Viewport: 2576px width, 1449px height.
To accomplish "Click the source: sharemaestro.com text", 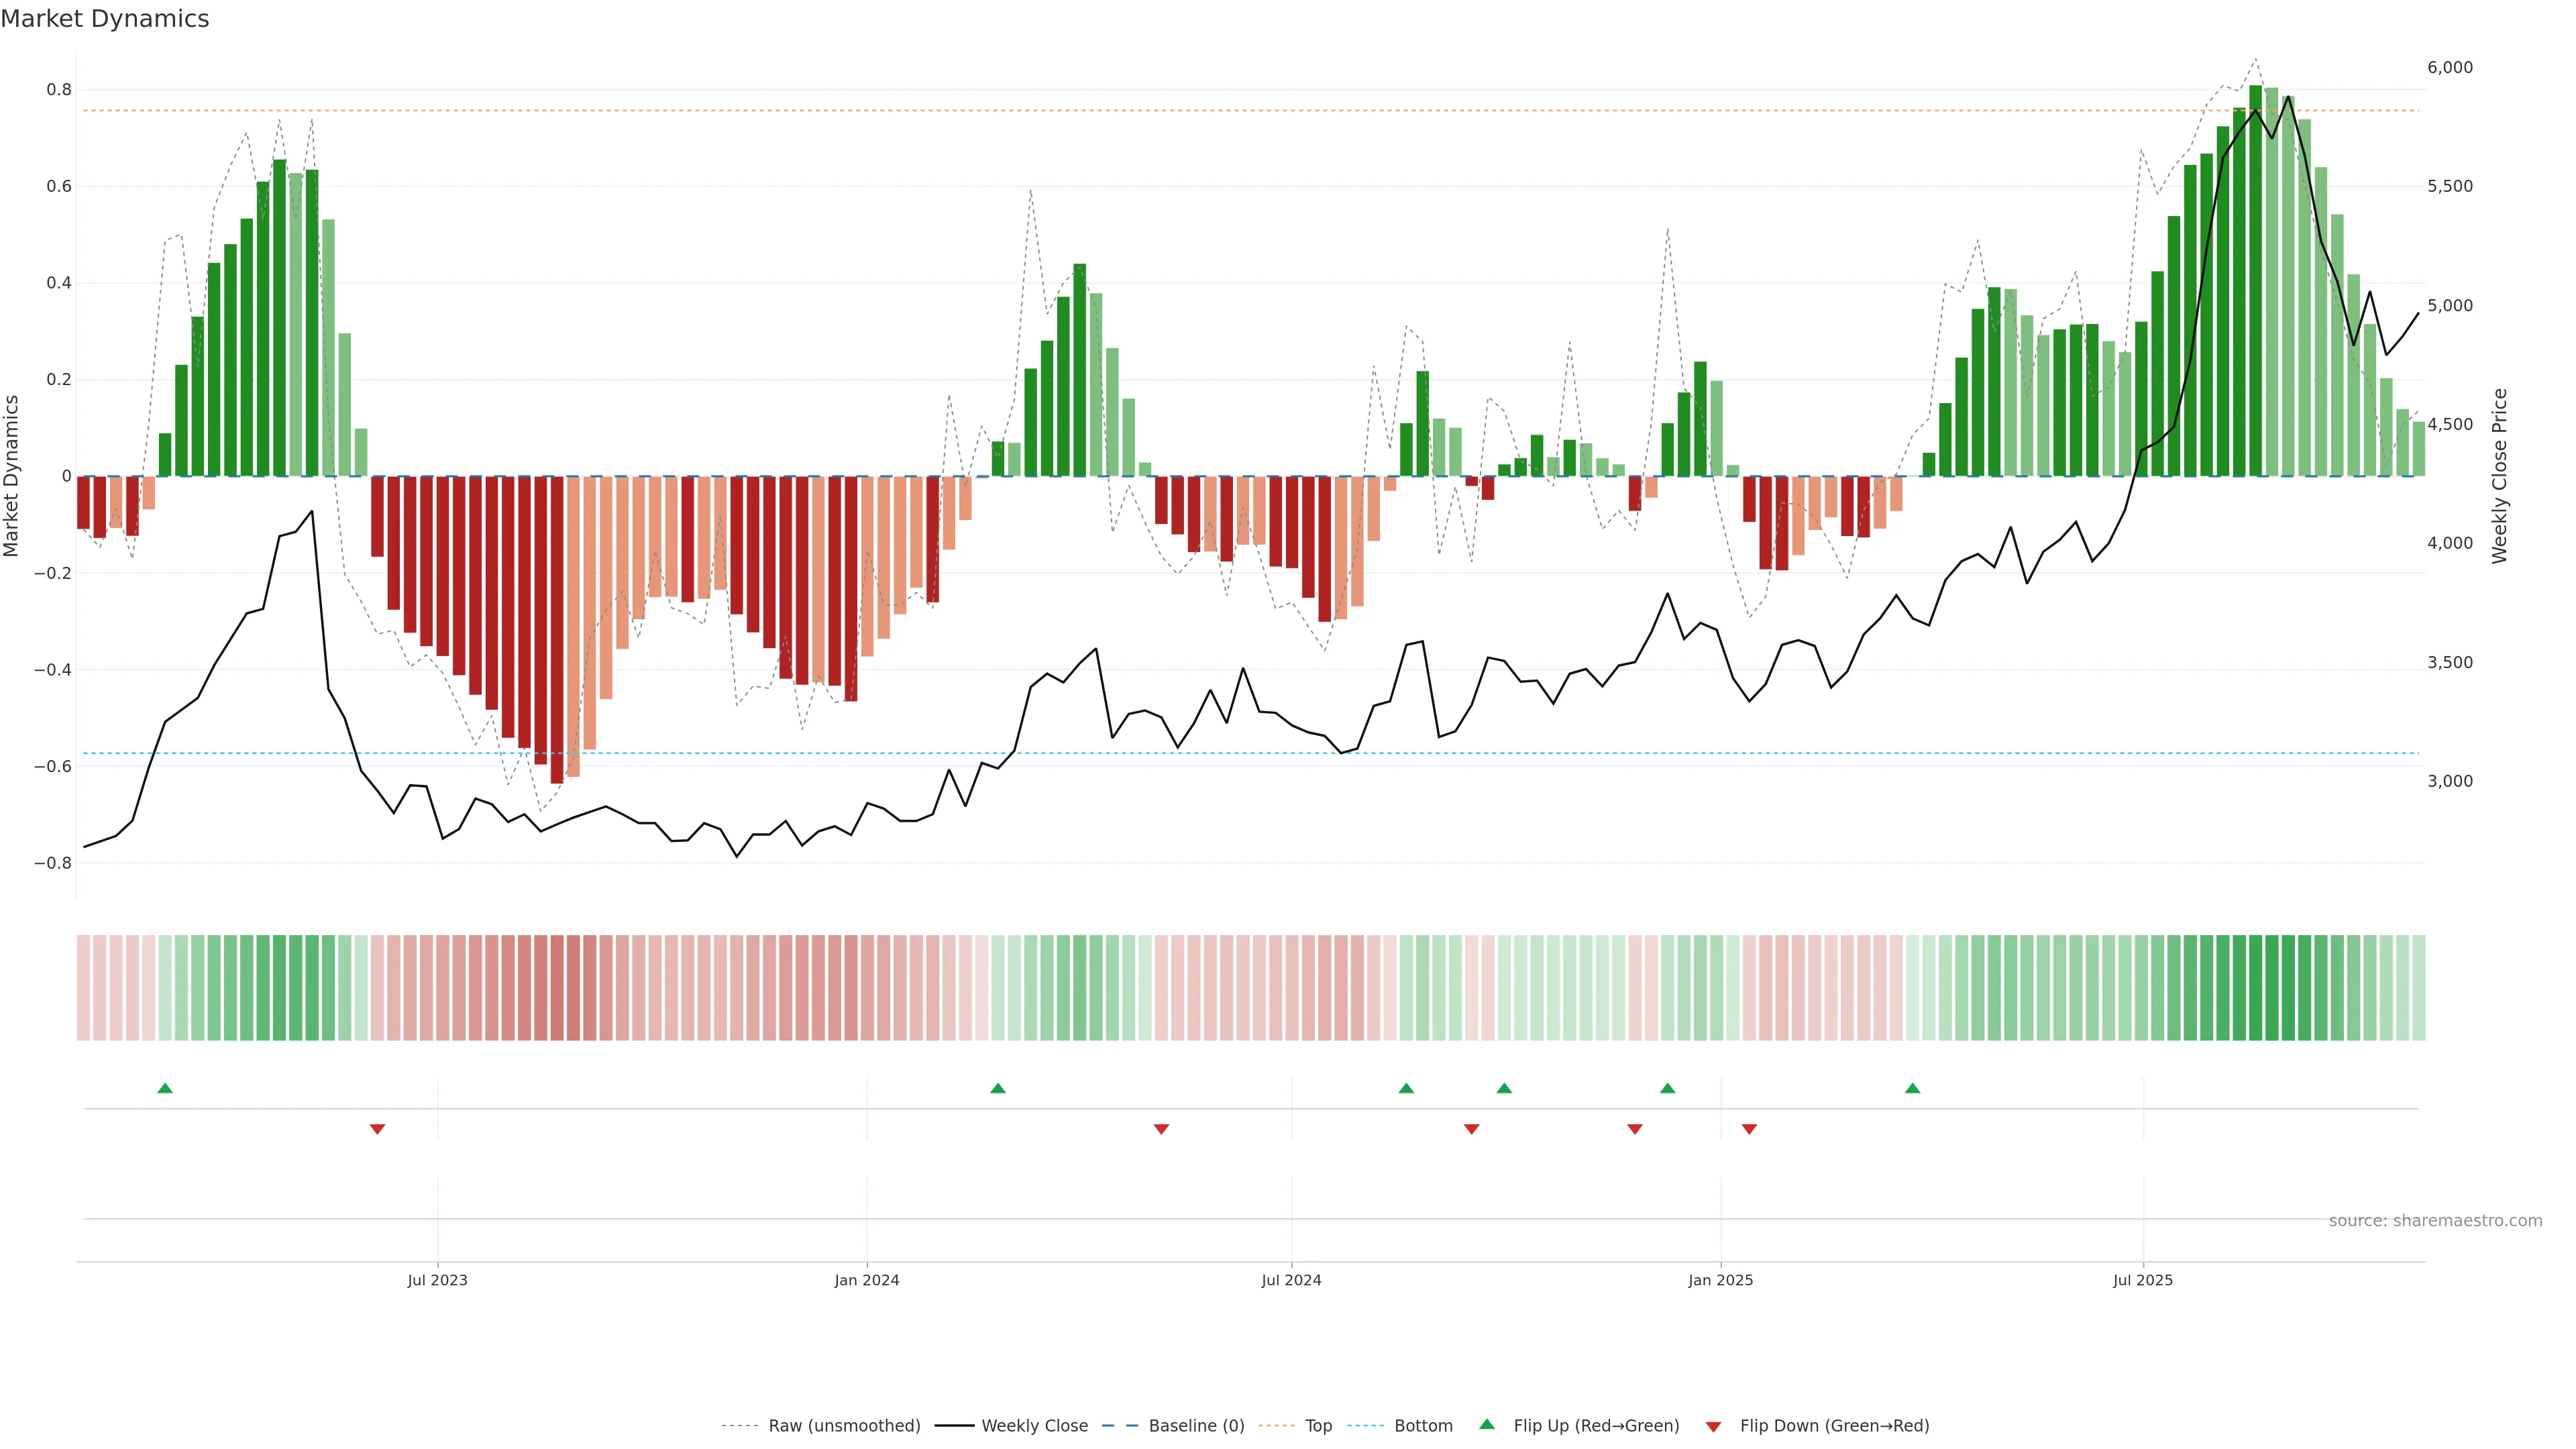I will pos(2435,1221).
